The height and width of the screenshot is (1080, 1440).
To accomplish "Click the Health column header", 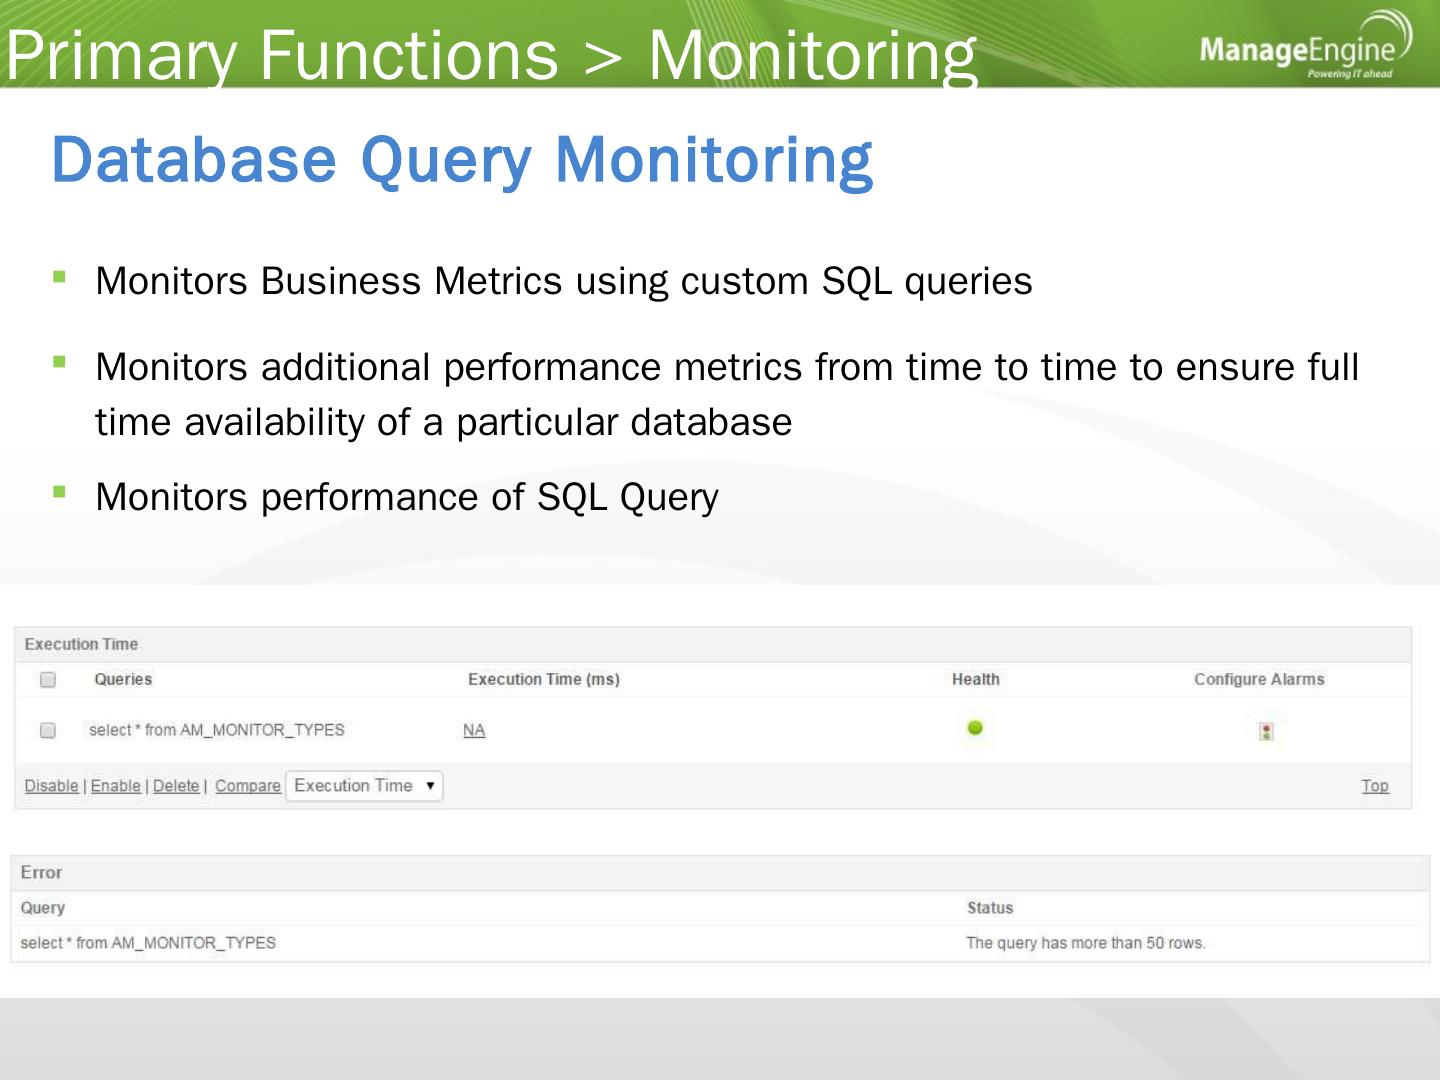I will (975, 679).
